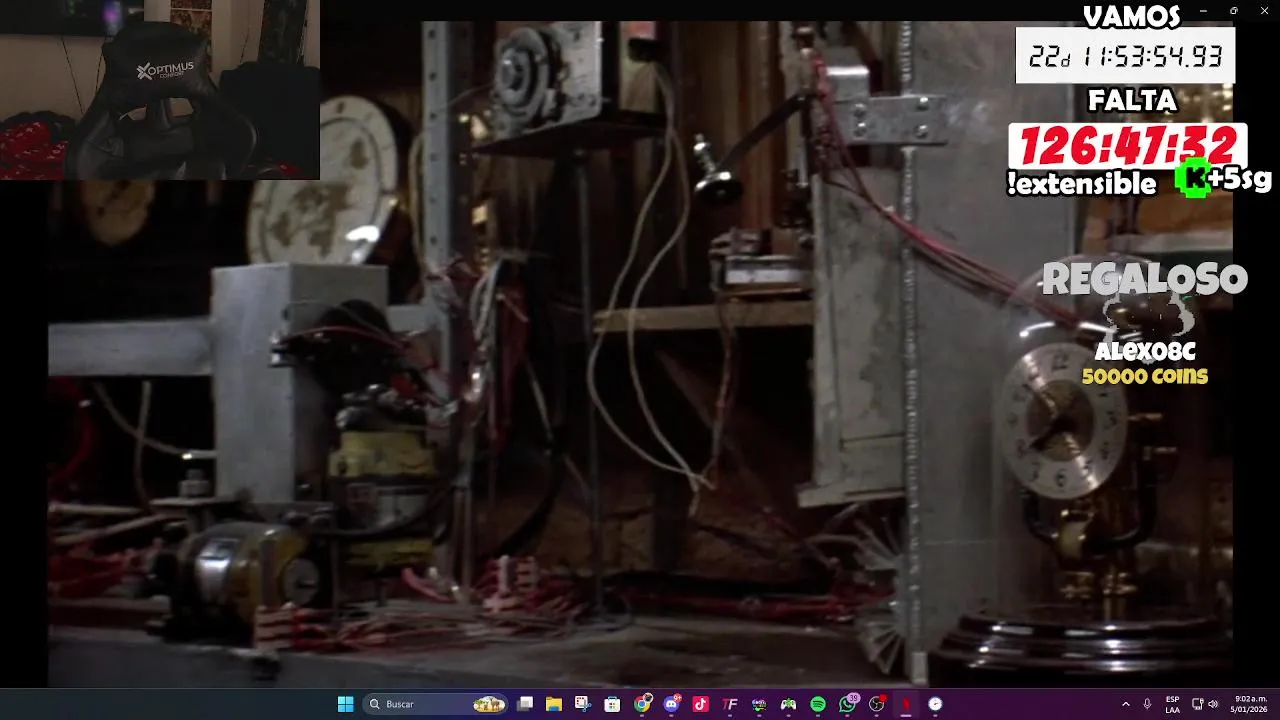Restore down the video window
The height and width of the screenshot is (720, 1280).
pos(1234,10)
